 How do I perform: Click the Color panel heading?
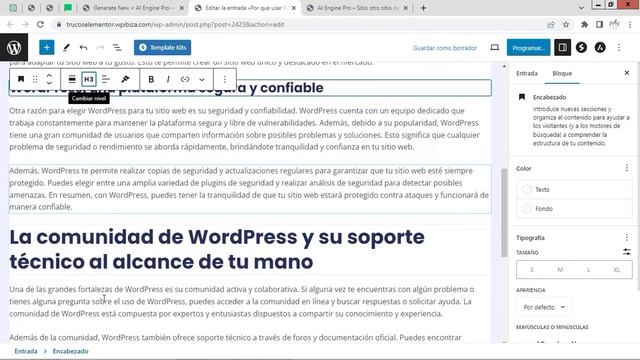(x=524, y=168)
